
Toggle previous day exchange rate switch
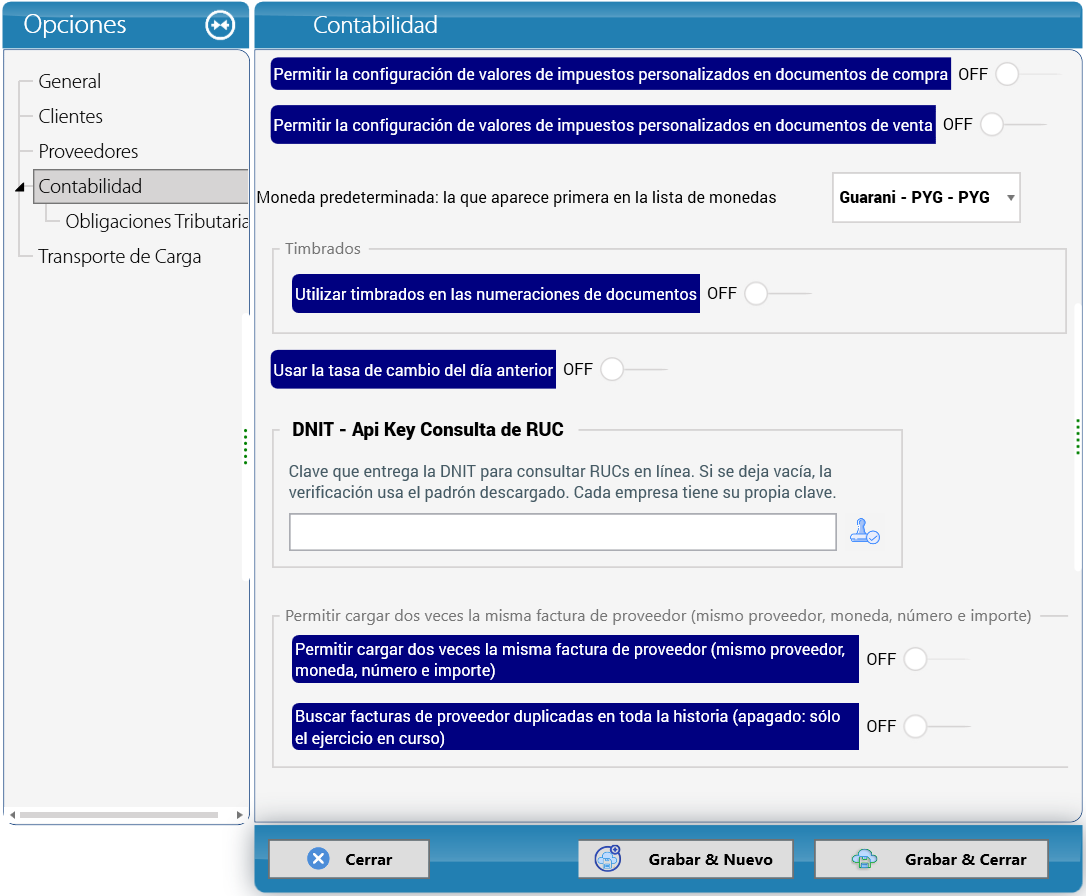(633, 369)
